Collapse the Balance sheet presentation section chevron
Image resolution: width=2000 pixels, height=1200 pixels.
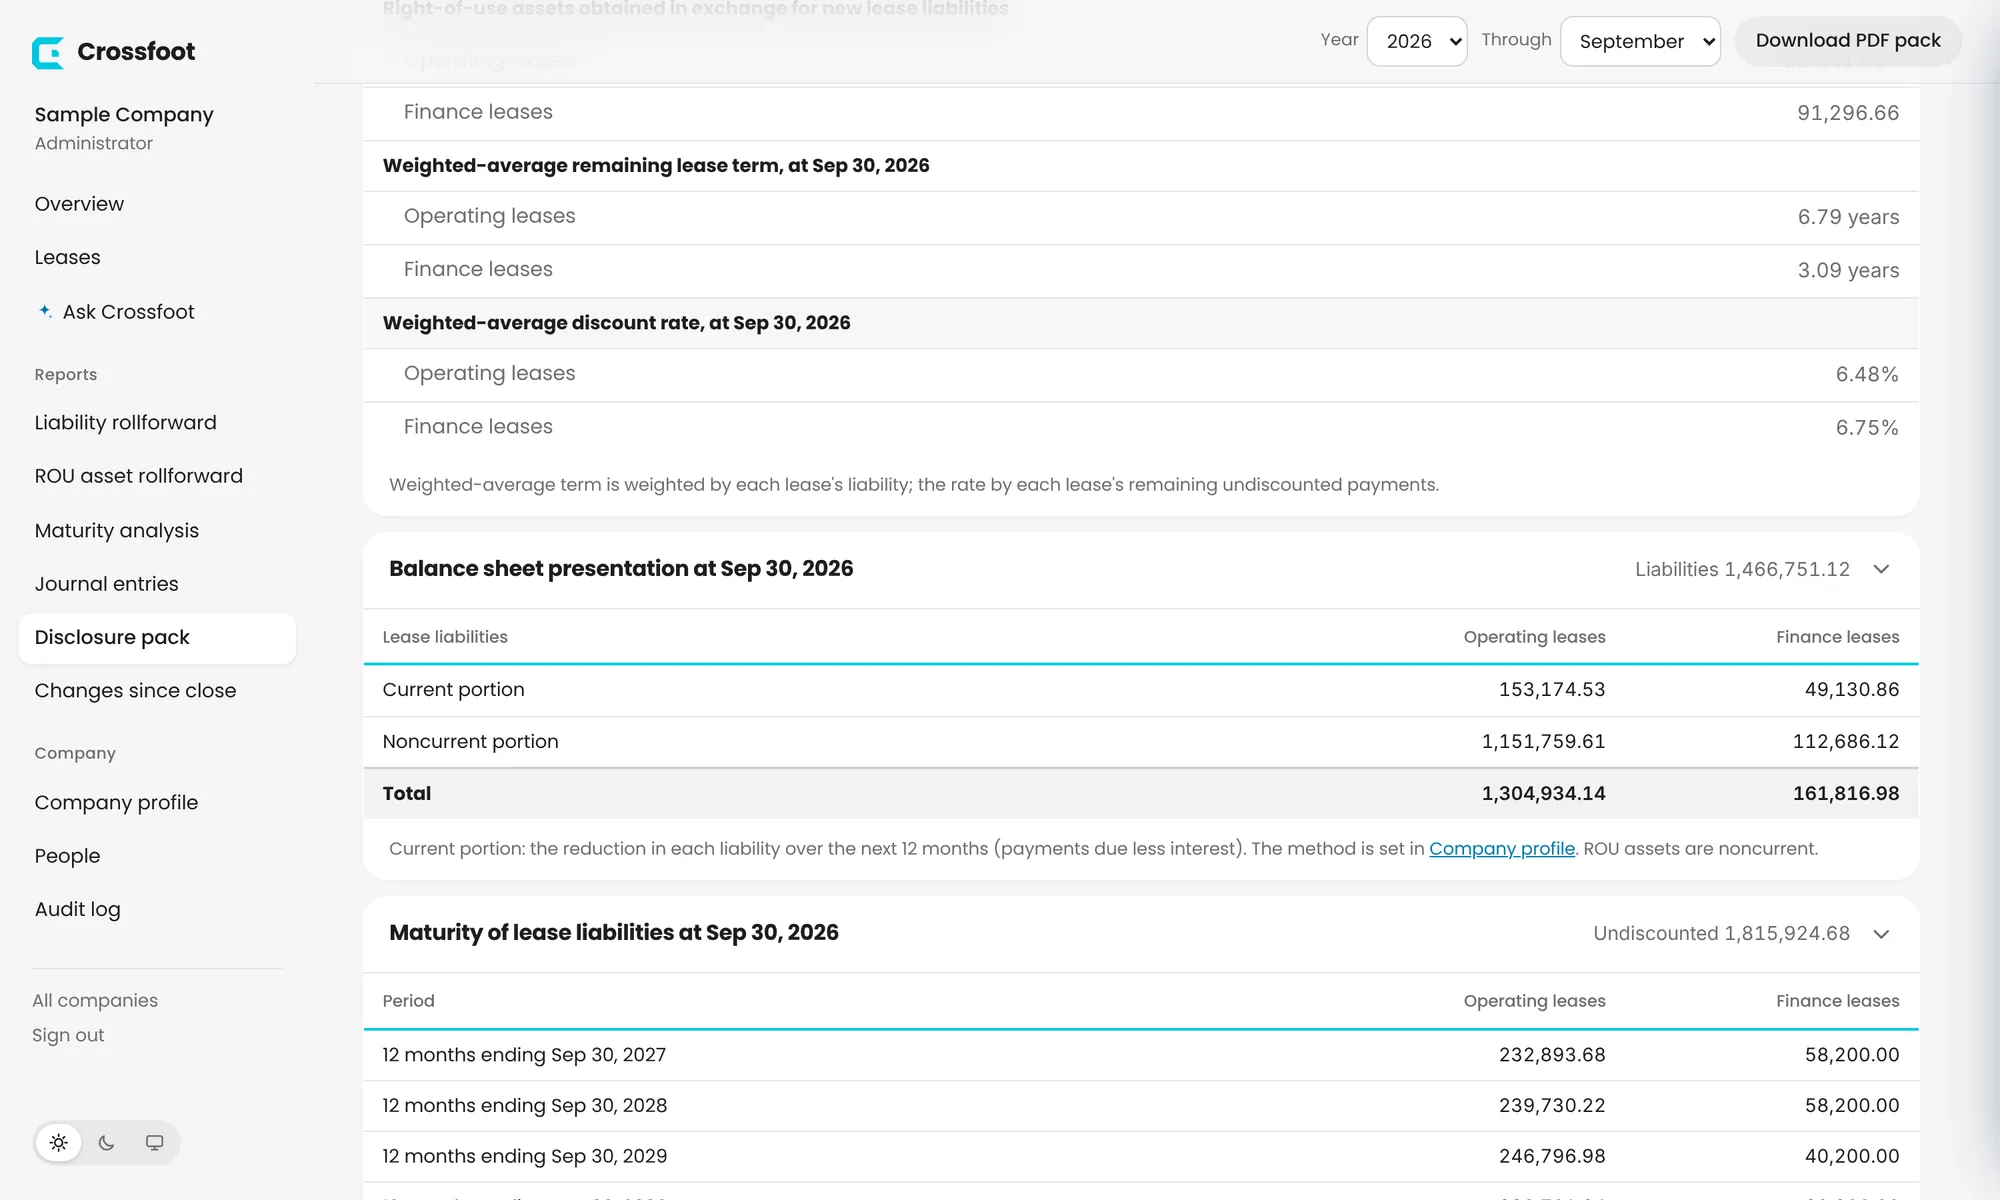[x=1881, y=569]
